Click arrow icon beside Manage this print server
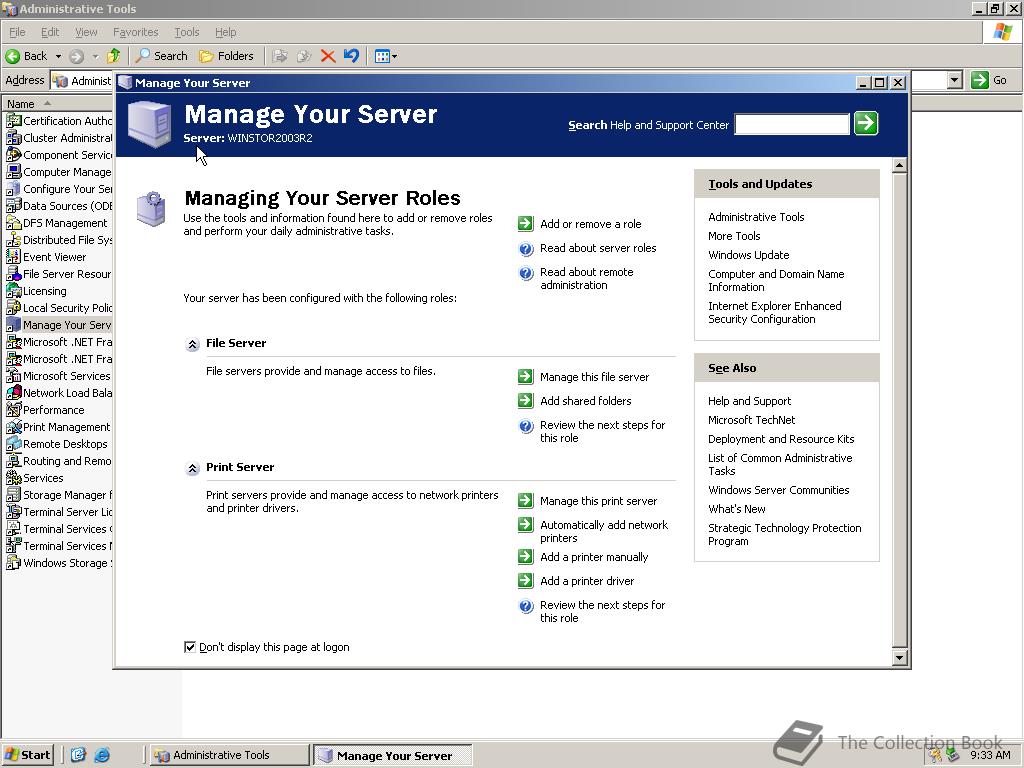 [526, 501]
